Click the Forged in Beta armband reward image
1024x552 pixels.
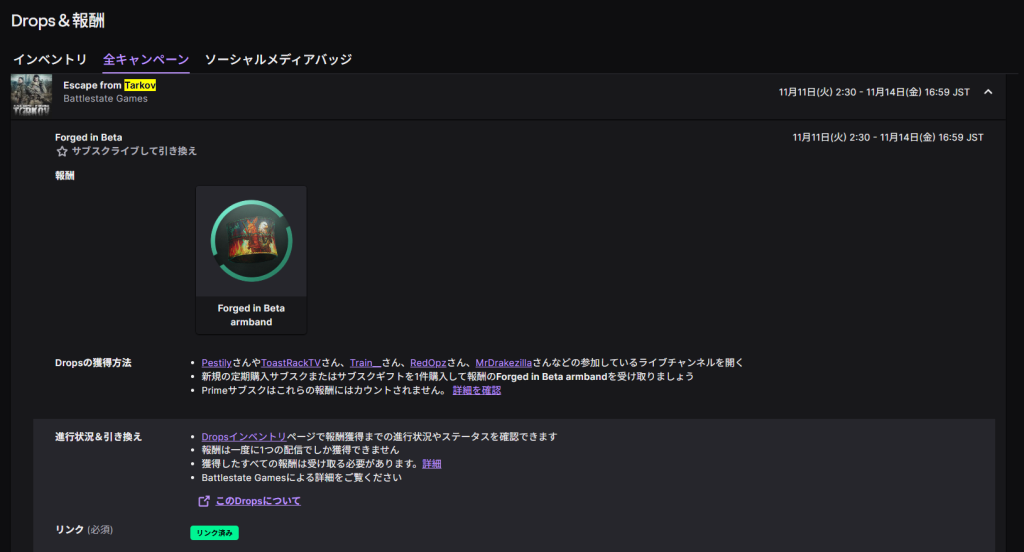click(251, 241)
